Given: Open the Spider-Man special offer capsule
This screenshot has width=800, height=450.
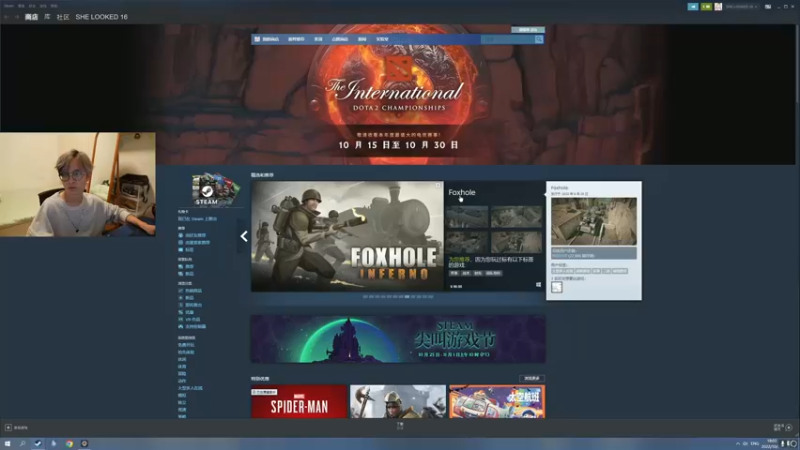Looking at the screenshot, I should (298, 402).
